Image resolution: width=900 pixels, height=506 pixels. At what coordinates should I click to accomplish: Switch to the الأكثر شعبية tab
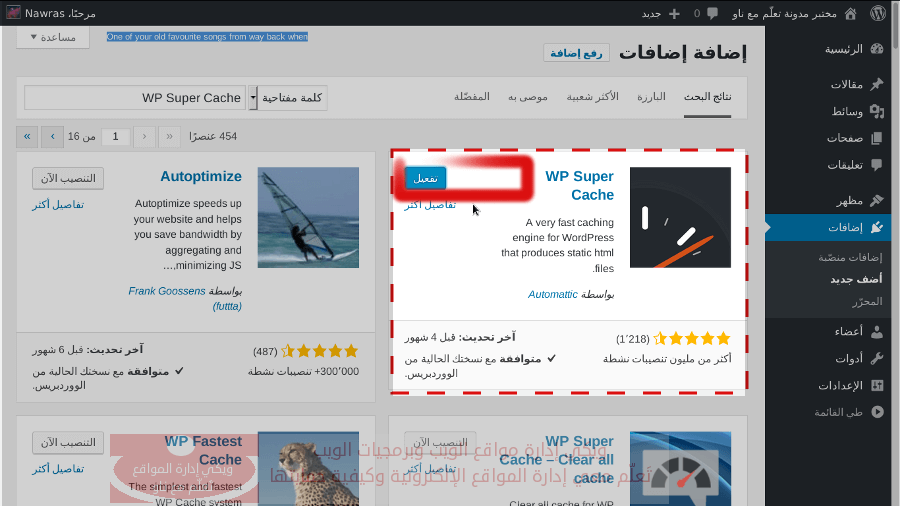[x=592, y=97]
